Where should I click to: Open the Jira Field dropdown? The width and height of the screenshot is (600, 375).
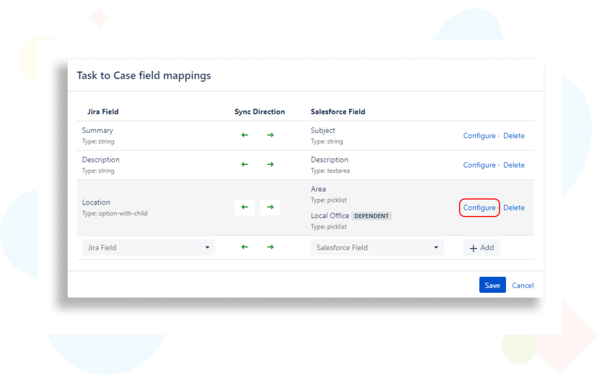pos(148,248)
